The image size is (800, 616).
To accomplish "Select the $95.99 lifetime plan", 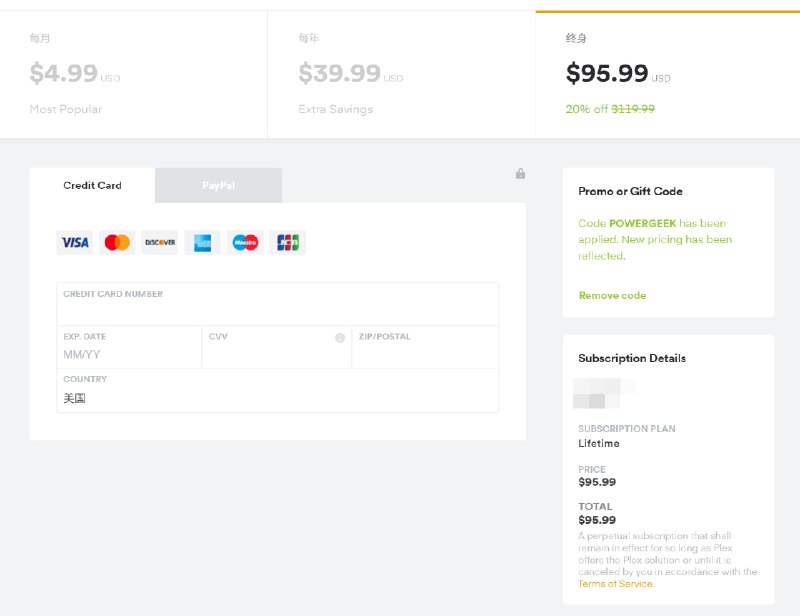I will click(x=667, y=75).
